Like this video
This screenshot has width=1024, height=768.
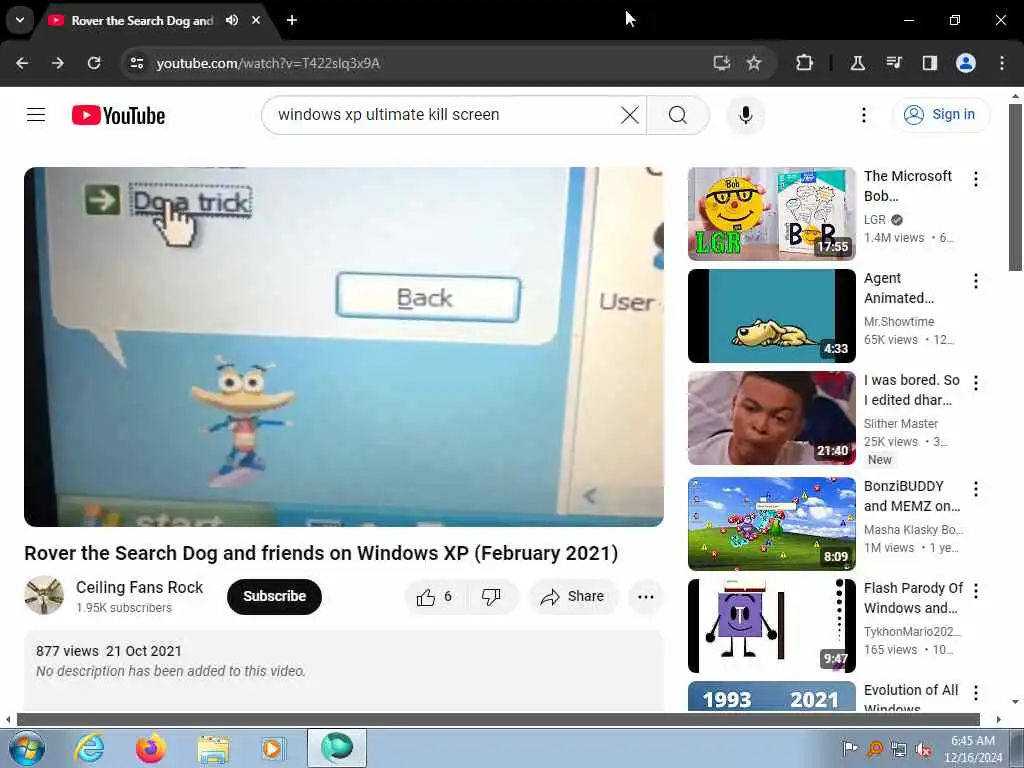tap(435, 596)
